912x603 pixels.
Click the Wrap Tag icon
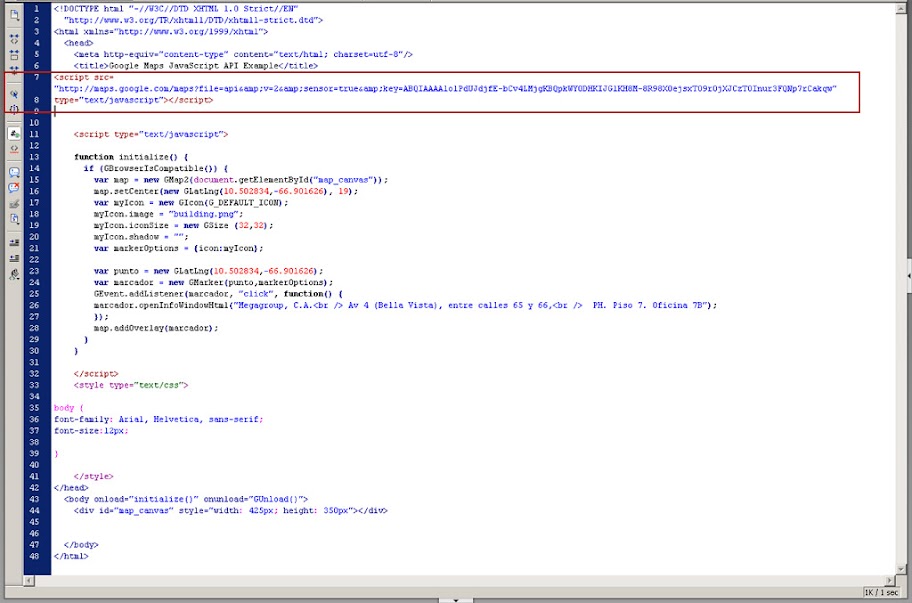pos(15,204)
